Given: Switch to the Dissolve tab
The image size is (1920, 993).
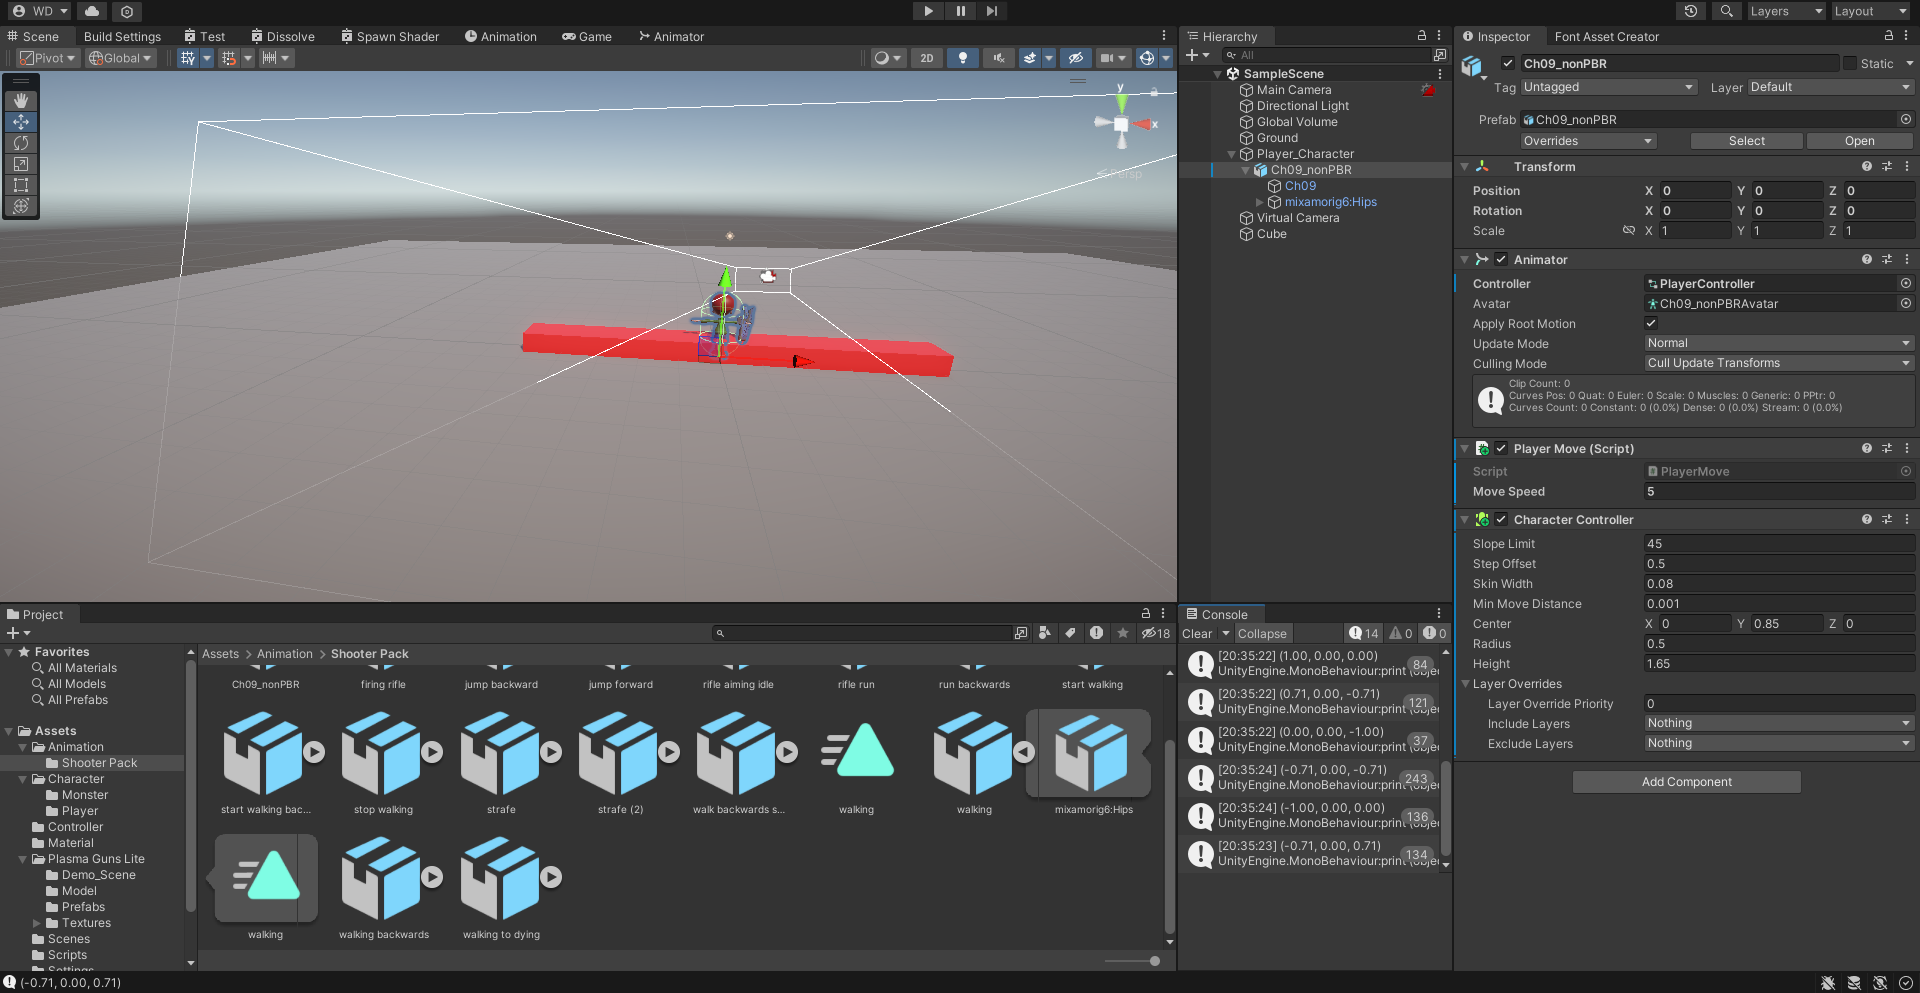Looking at the screenshot, I should (283, 36).
